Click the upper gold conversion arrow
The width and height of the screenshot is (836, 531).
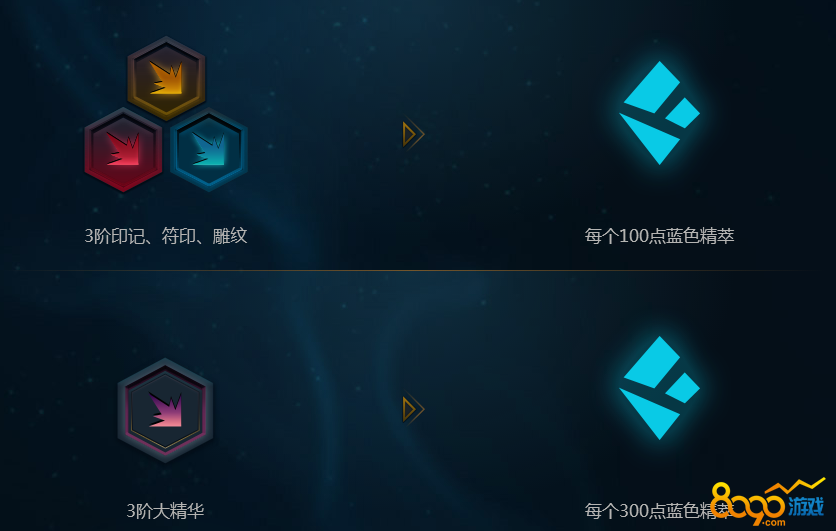pos(413,134)
